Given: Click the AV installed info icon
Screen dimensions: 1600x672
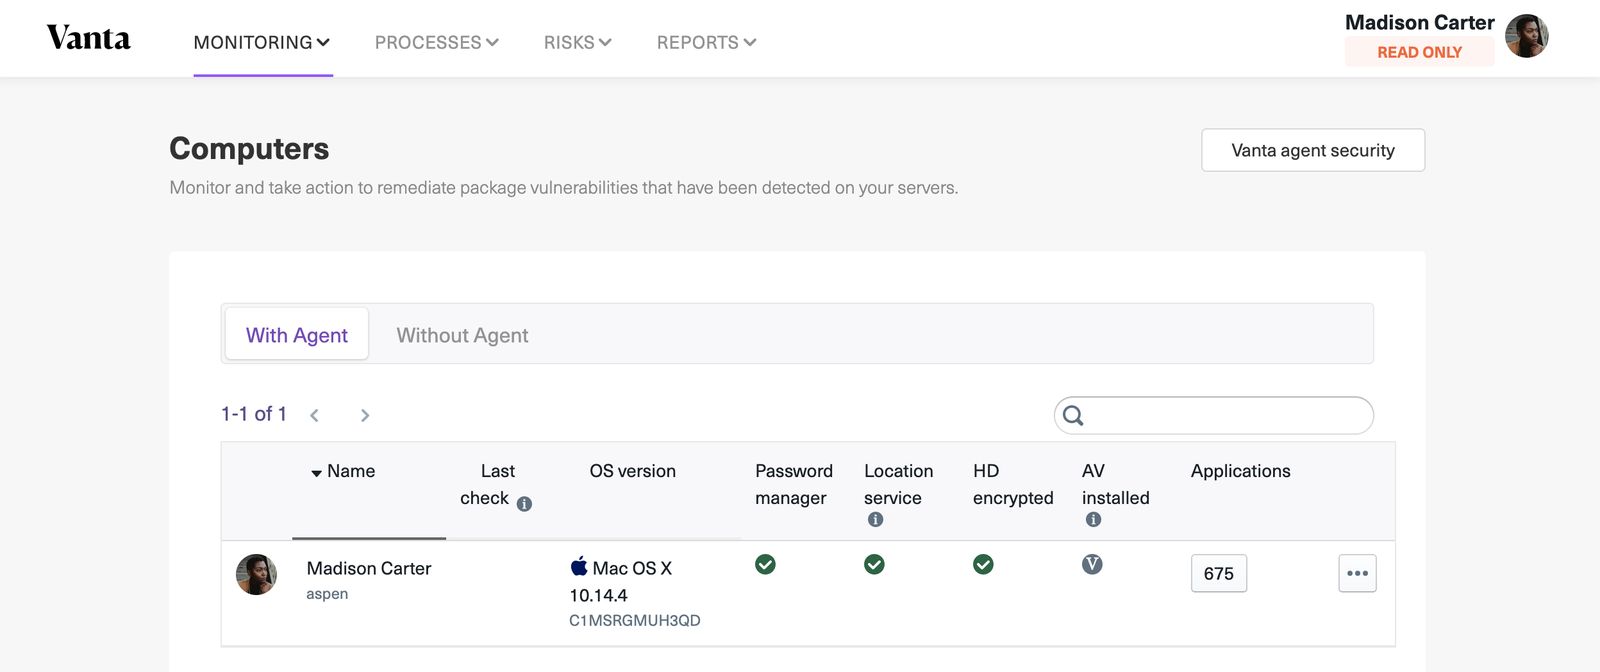Looking at the screenshot, I should click(1093, 520).
